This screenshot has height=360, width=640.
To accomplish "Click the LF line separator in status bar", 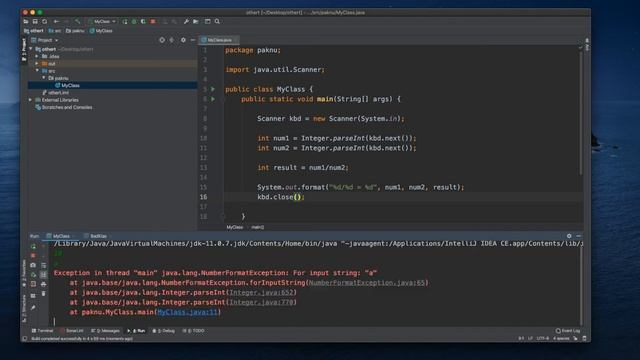I will pyautogui.click(x=530, y=338).
